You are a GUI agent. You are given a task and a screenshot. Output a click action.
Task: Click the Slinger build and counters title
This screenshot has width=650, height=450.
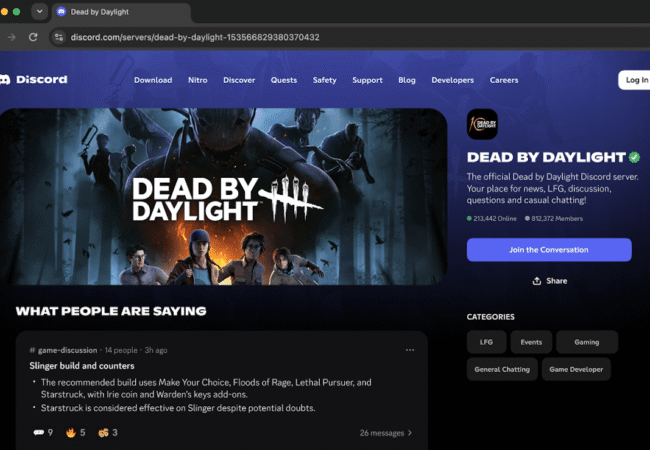pos(82,366)
